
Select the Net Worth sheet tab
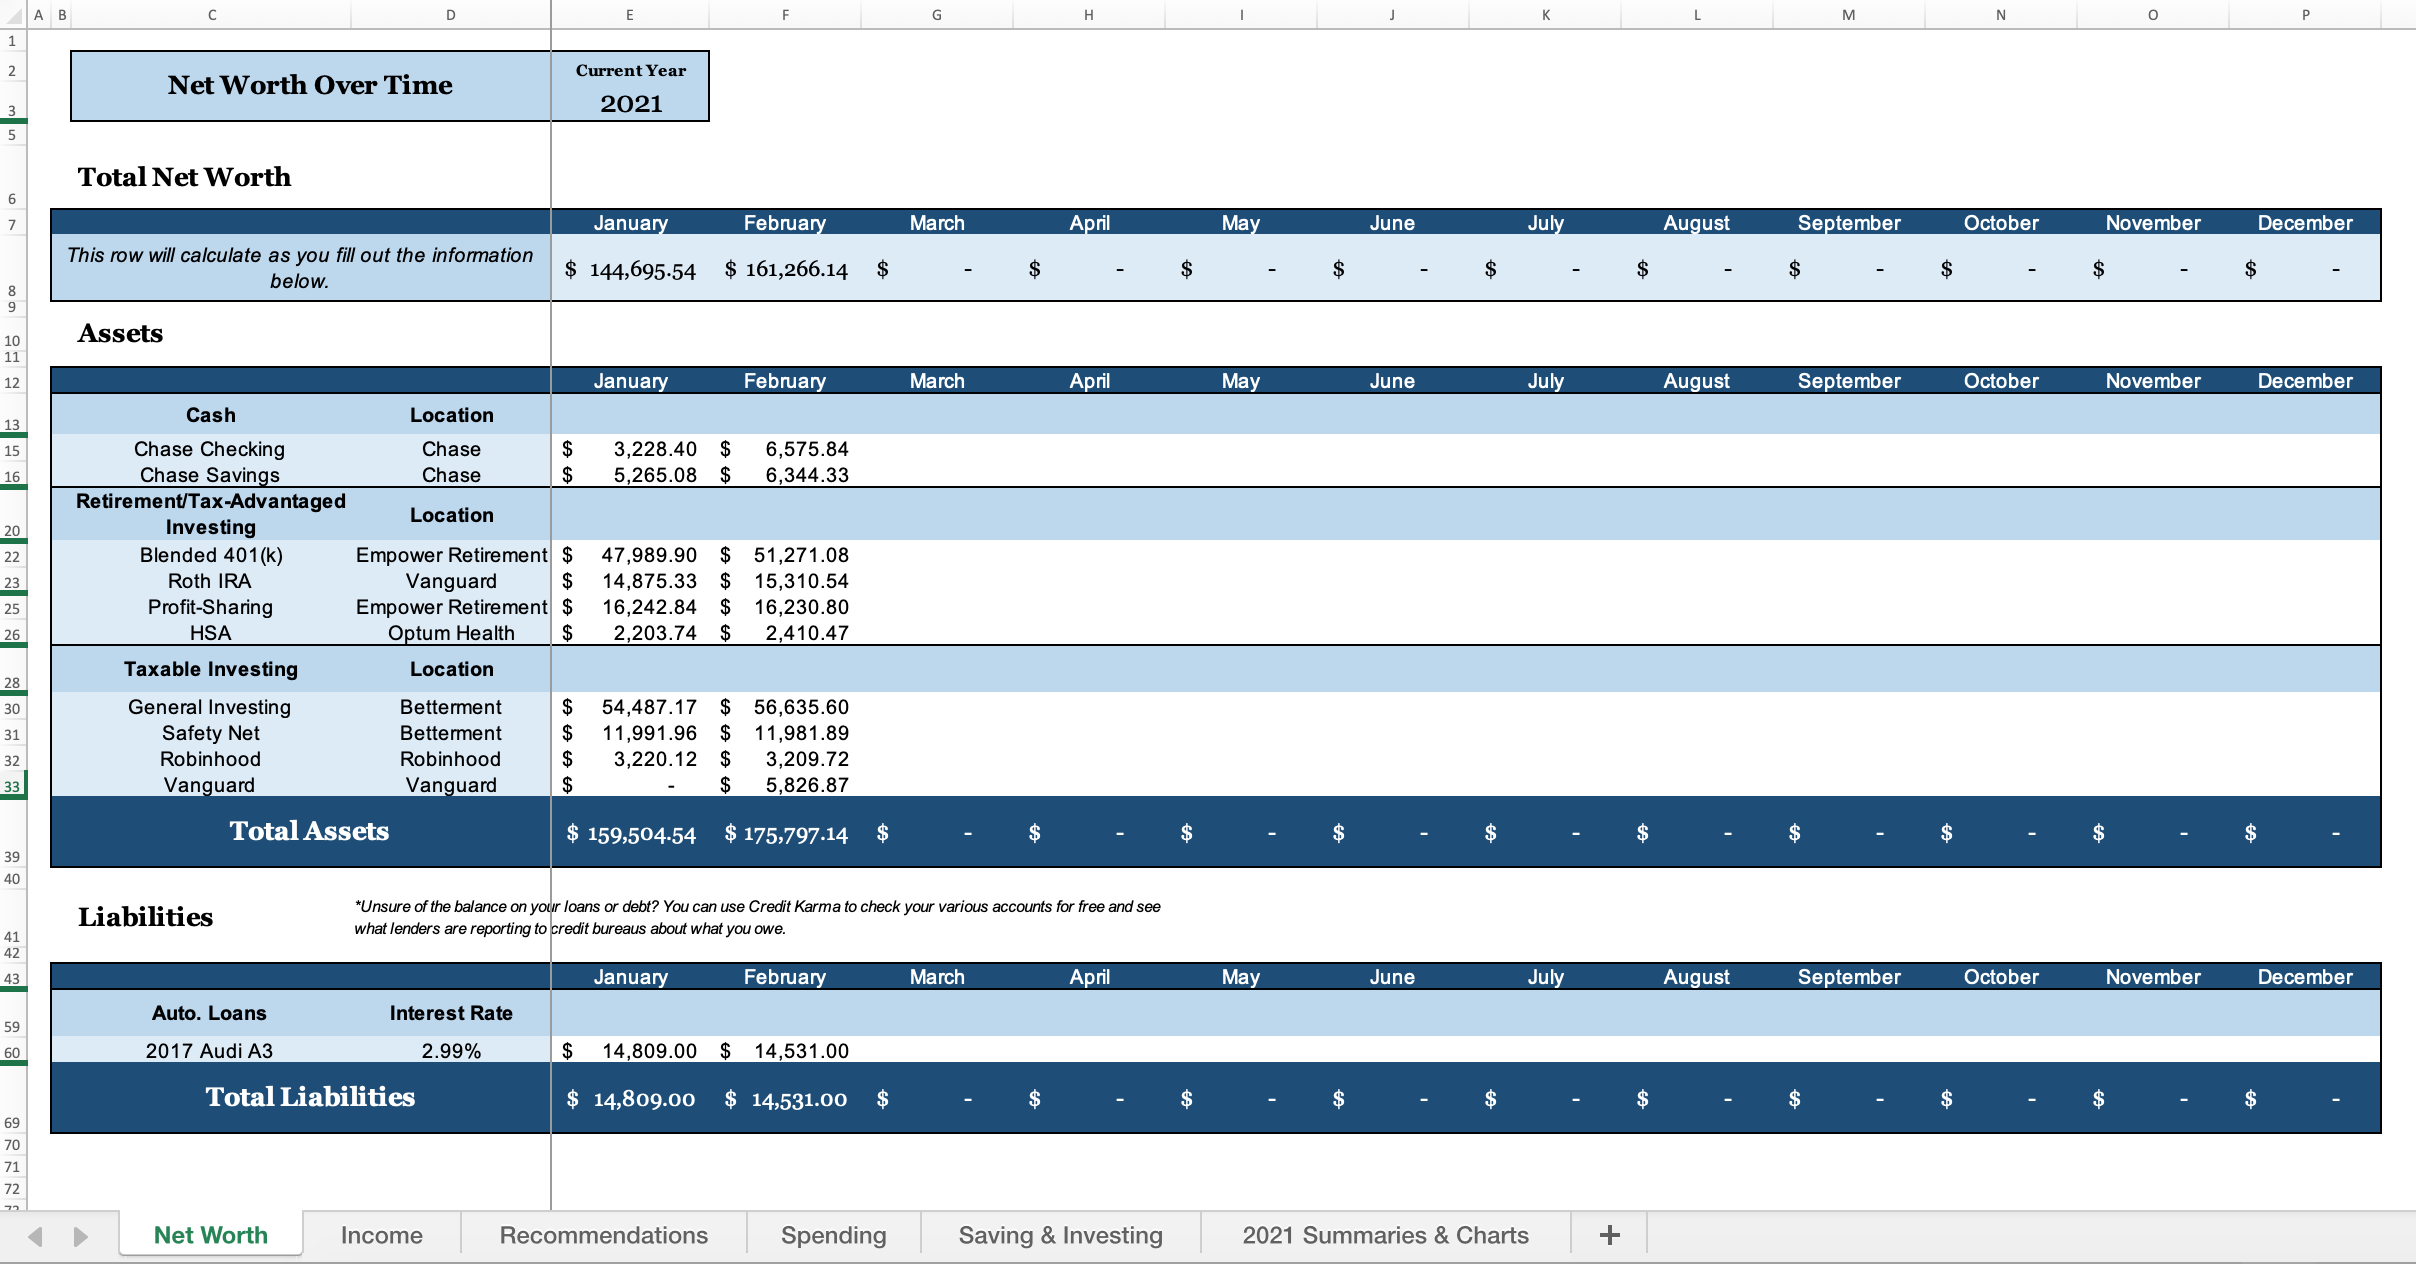coord(210,1235)
